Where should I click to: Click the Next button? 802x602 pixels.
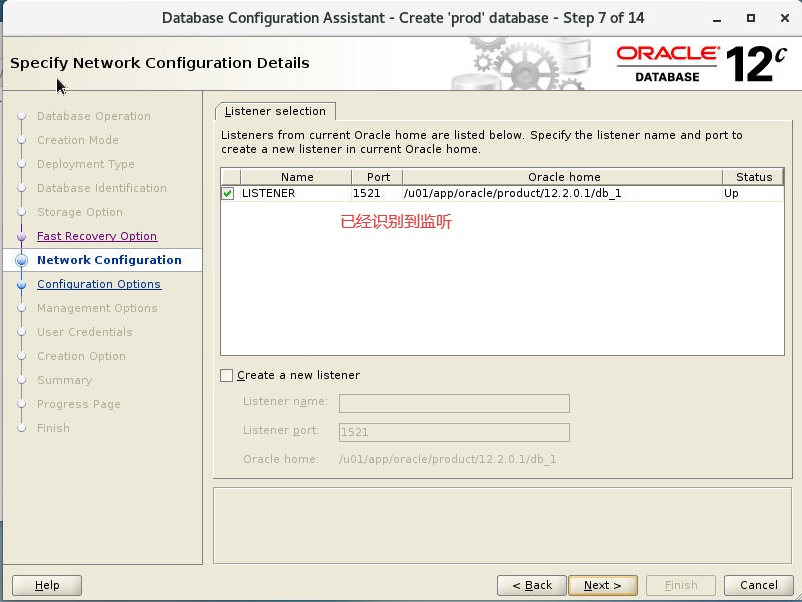[x=603, y=585]
